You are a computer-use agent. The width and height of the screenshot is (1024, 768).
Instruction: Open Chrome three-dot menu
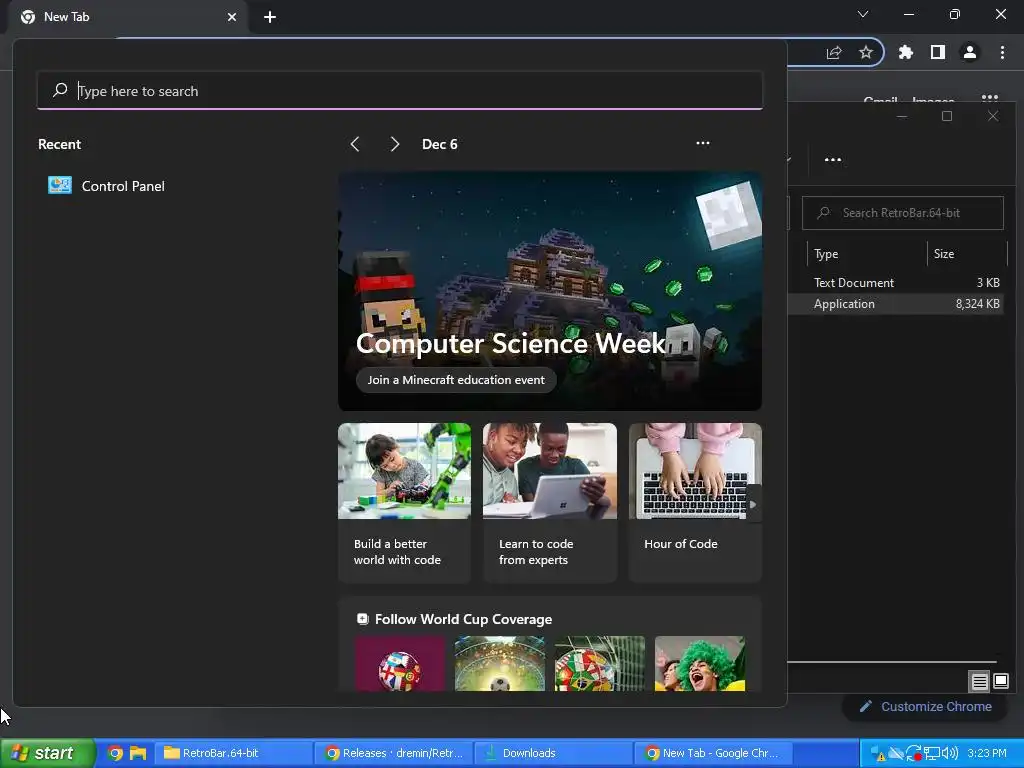coord(1002,52)
